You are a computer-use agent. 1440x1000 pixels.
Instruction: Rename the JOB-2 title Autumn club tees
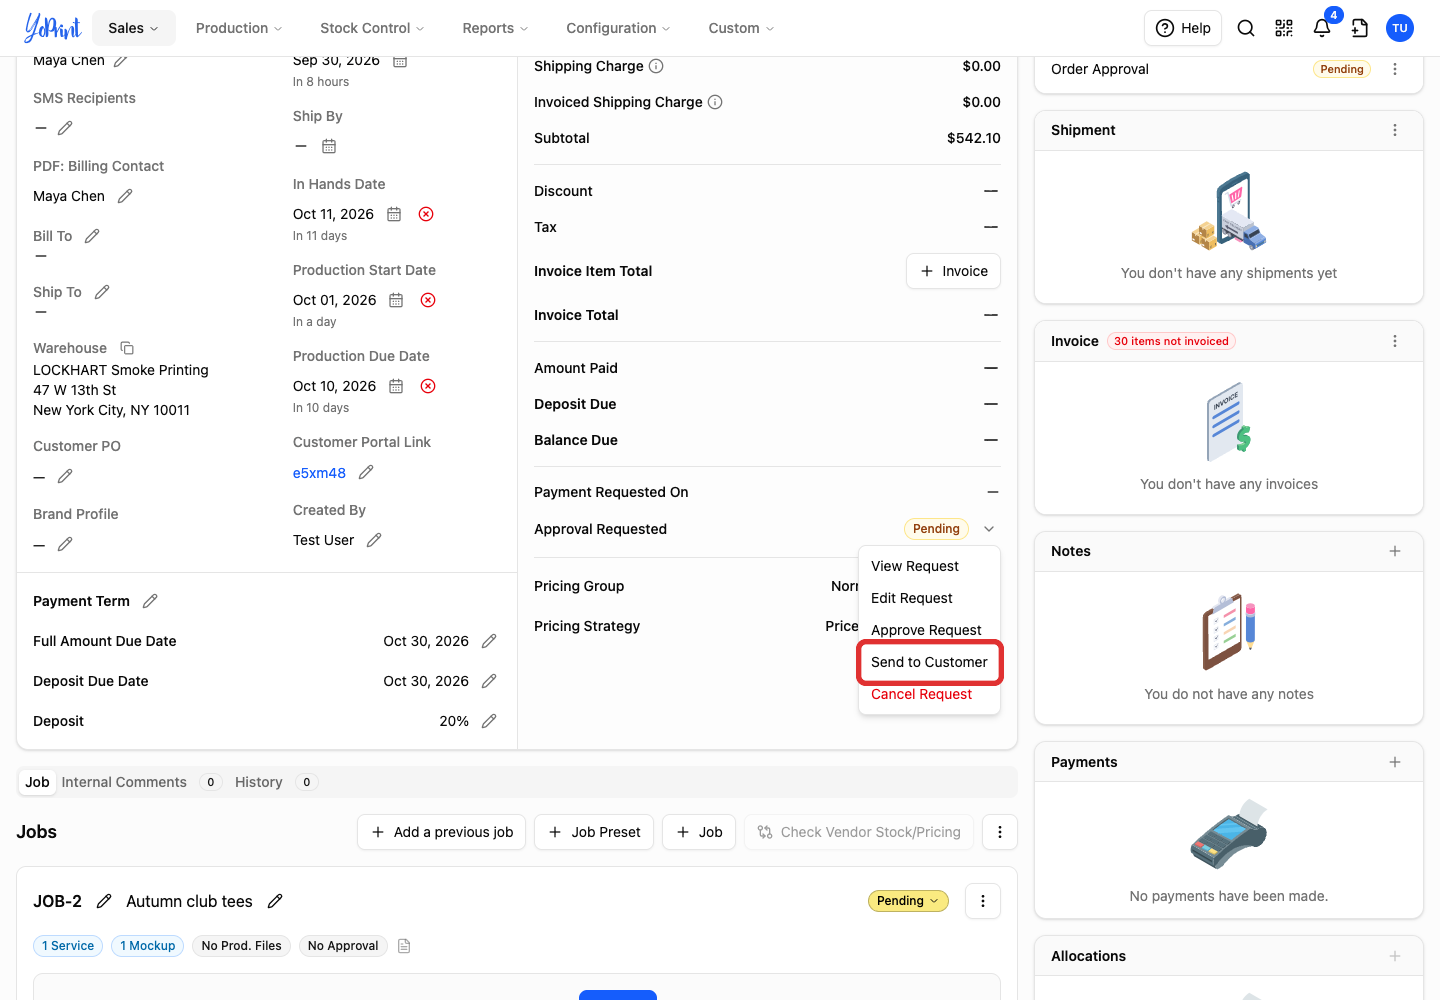coord(275,901)
